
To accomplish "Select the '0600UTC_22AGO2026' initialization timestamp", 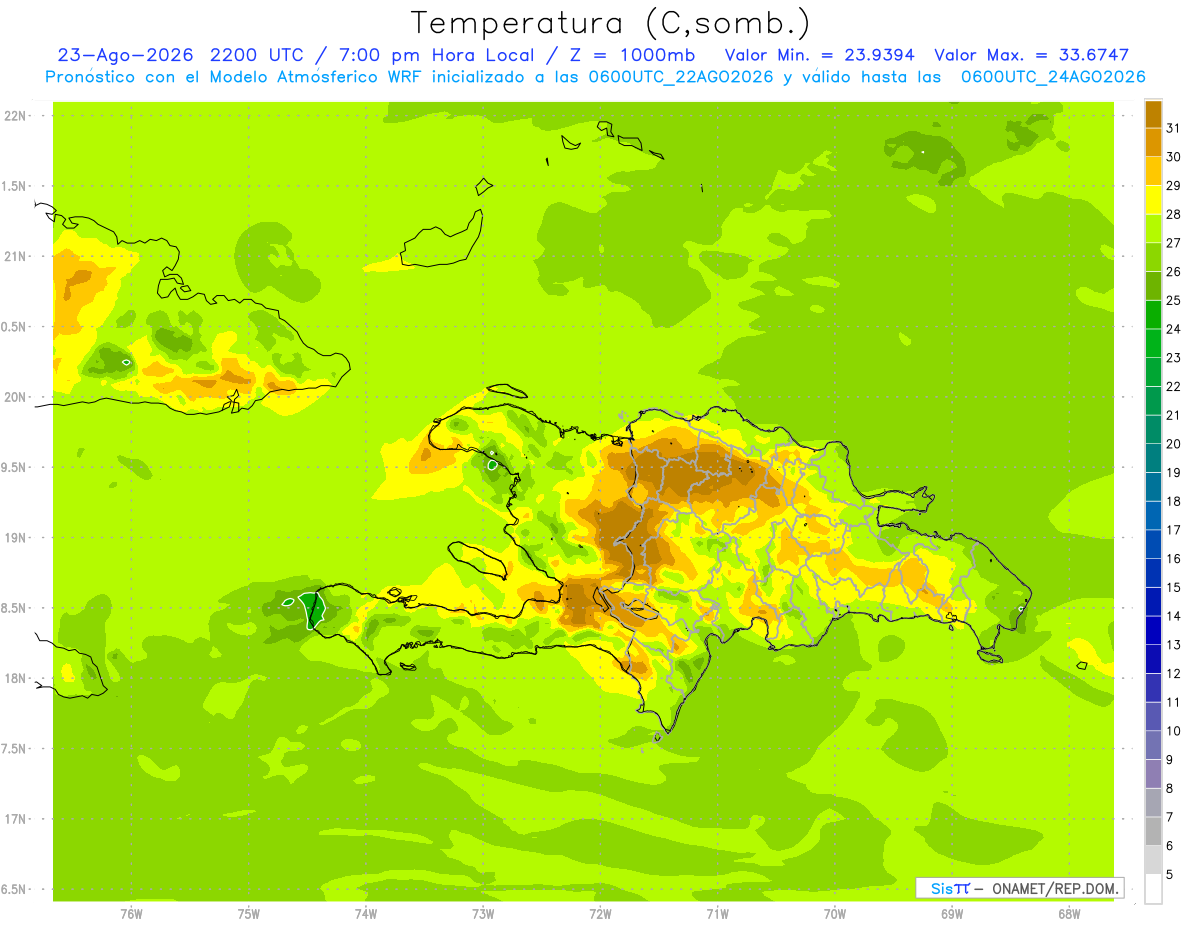I will click(x=682, y=77).
